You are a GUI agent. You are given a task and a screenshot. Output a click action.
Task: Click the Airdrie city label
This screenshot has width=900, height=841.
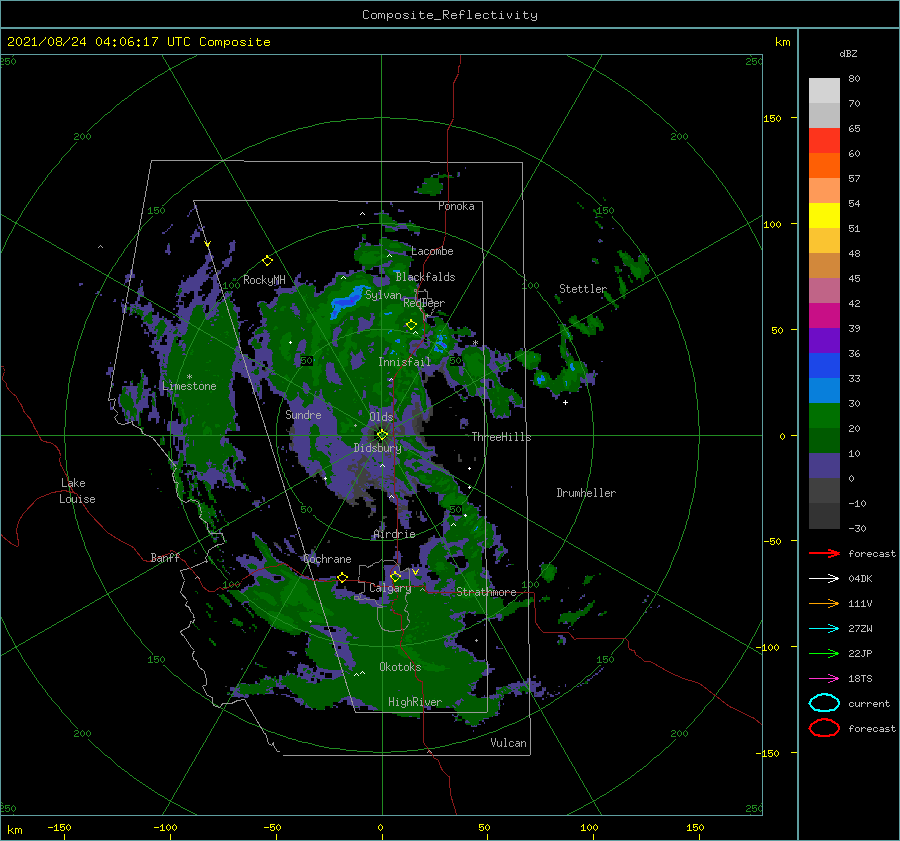tap(394, 534)
